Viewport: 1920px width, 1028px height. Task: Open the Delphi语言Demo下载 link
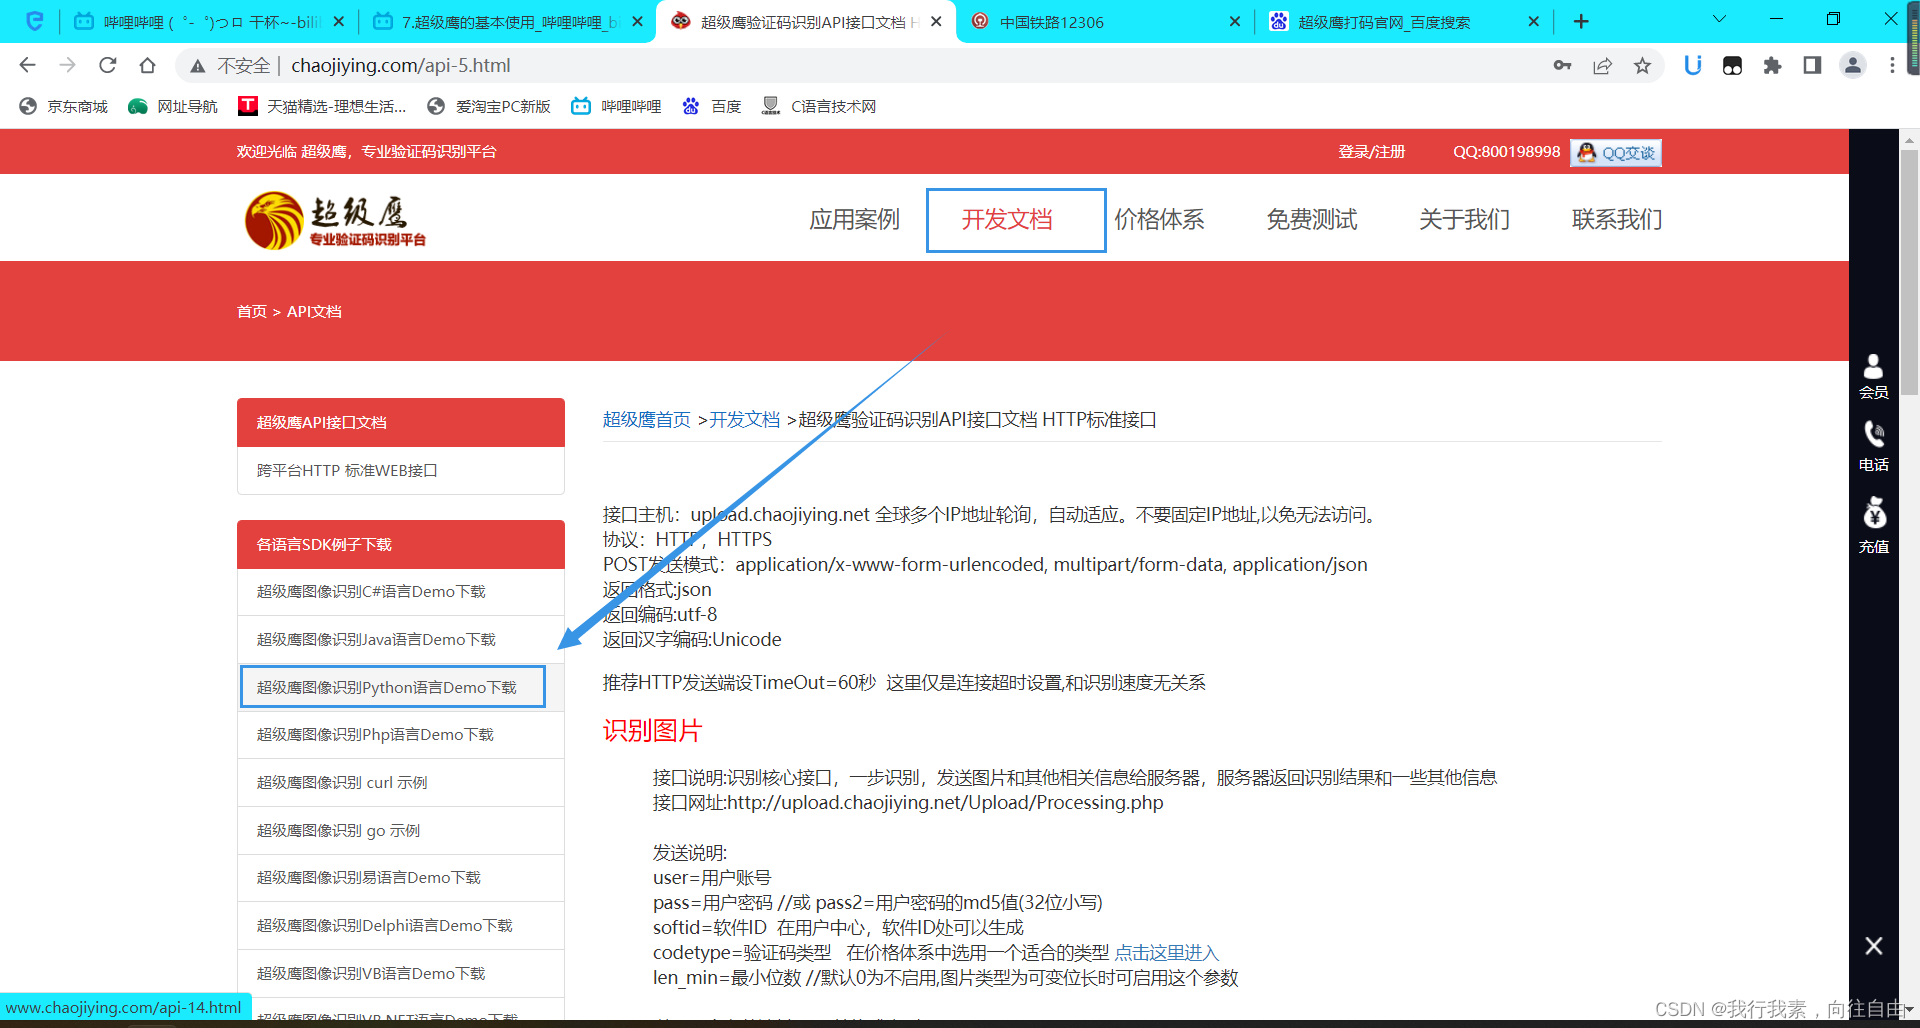(401, 926)
